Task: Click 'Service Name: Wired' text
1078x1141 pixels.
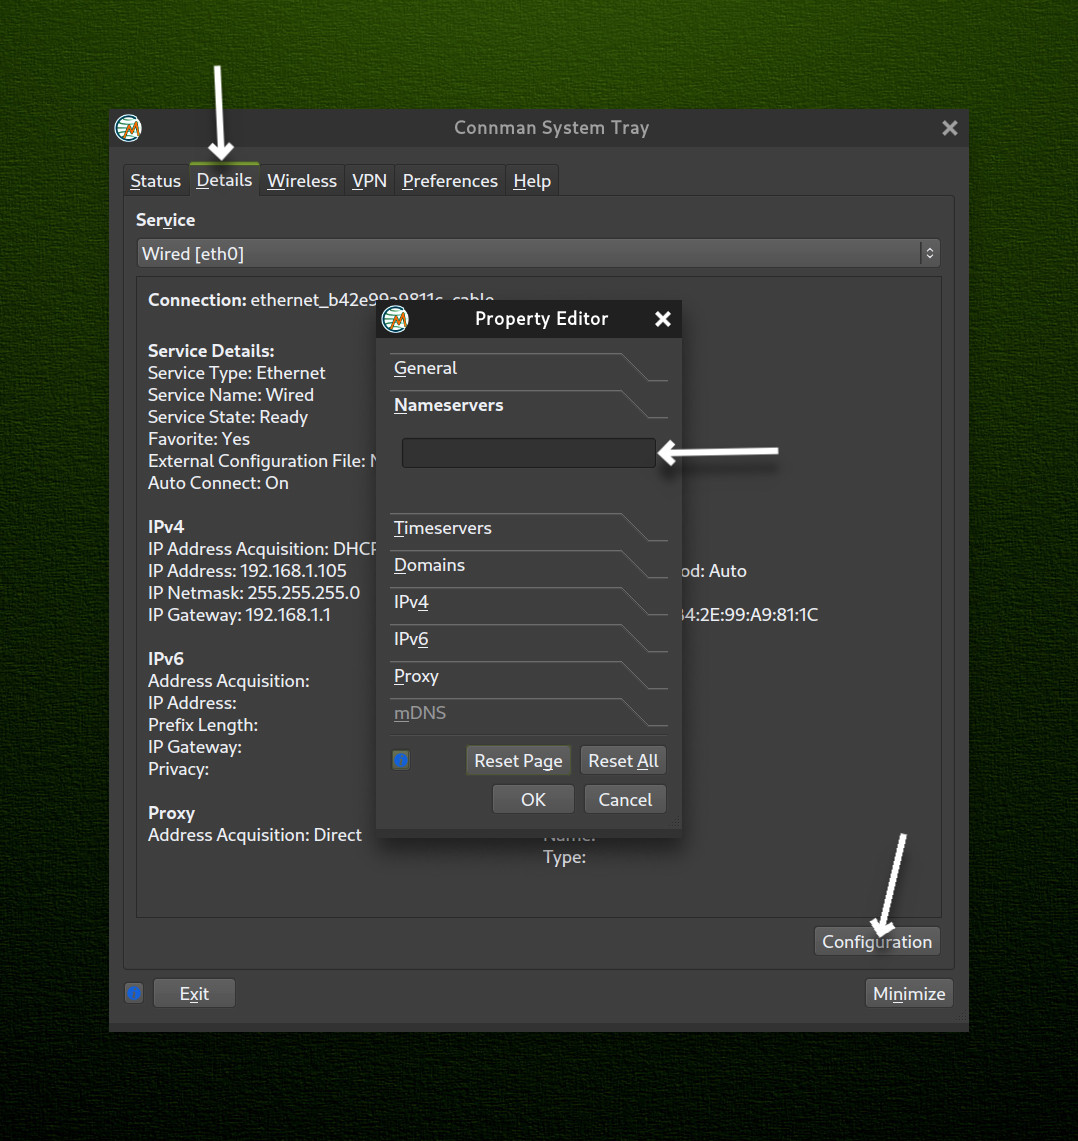Action: point(231,394)
